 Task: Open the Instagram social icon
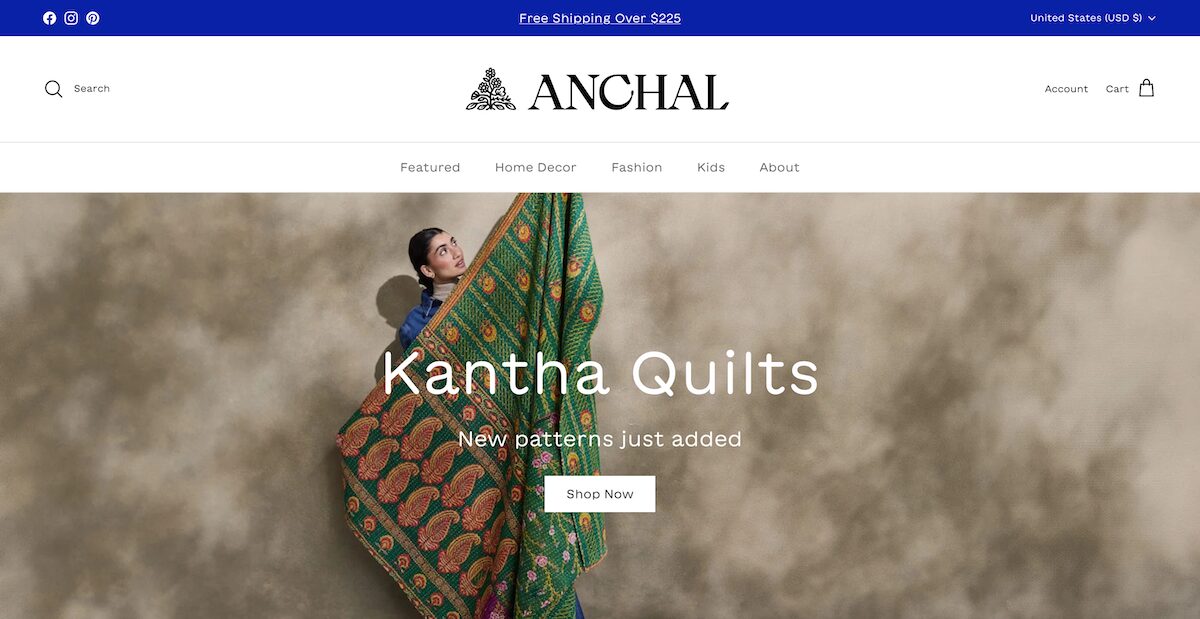(x=71, y=18)
